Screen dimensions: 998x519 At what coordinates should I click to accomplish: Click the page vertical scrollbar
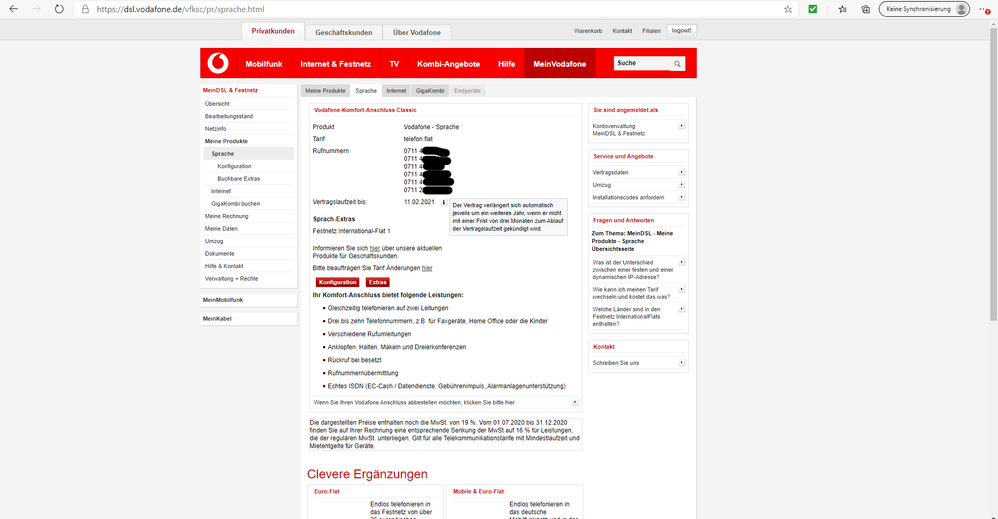pos(994,172)
